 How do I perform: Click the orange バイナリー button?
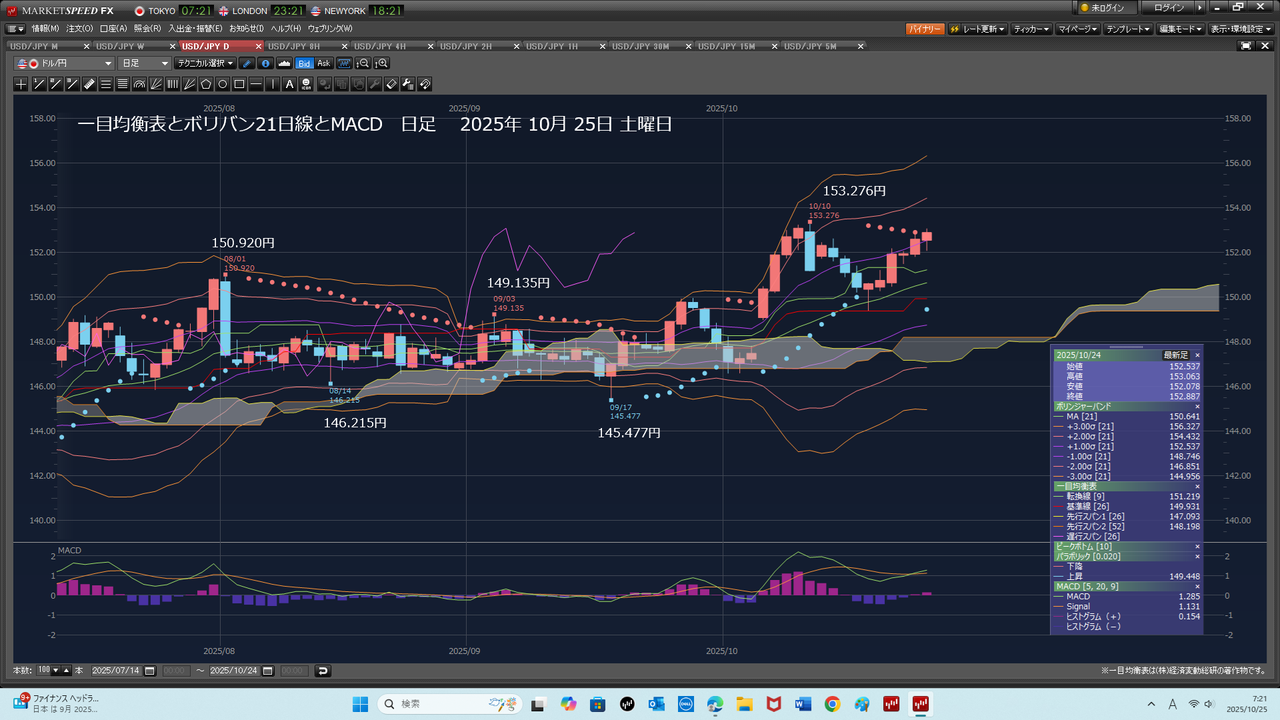pos(924,29)
